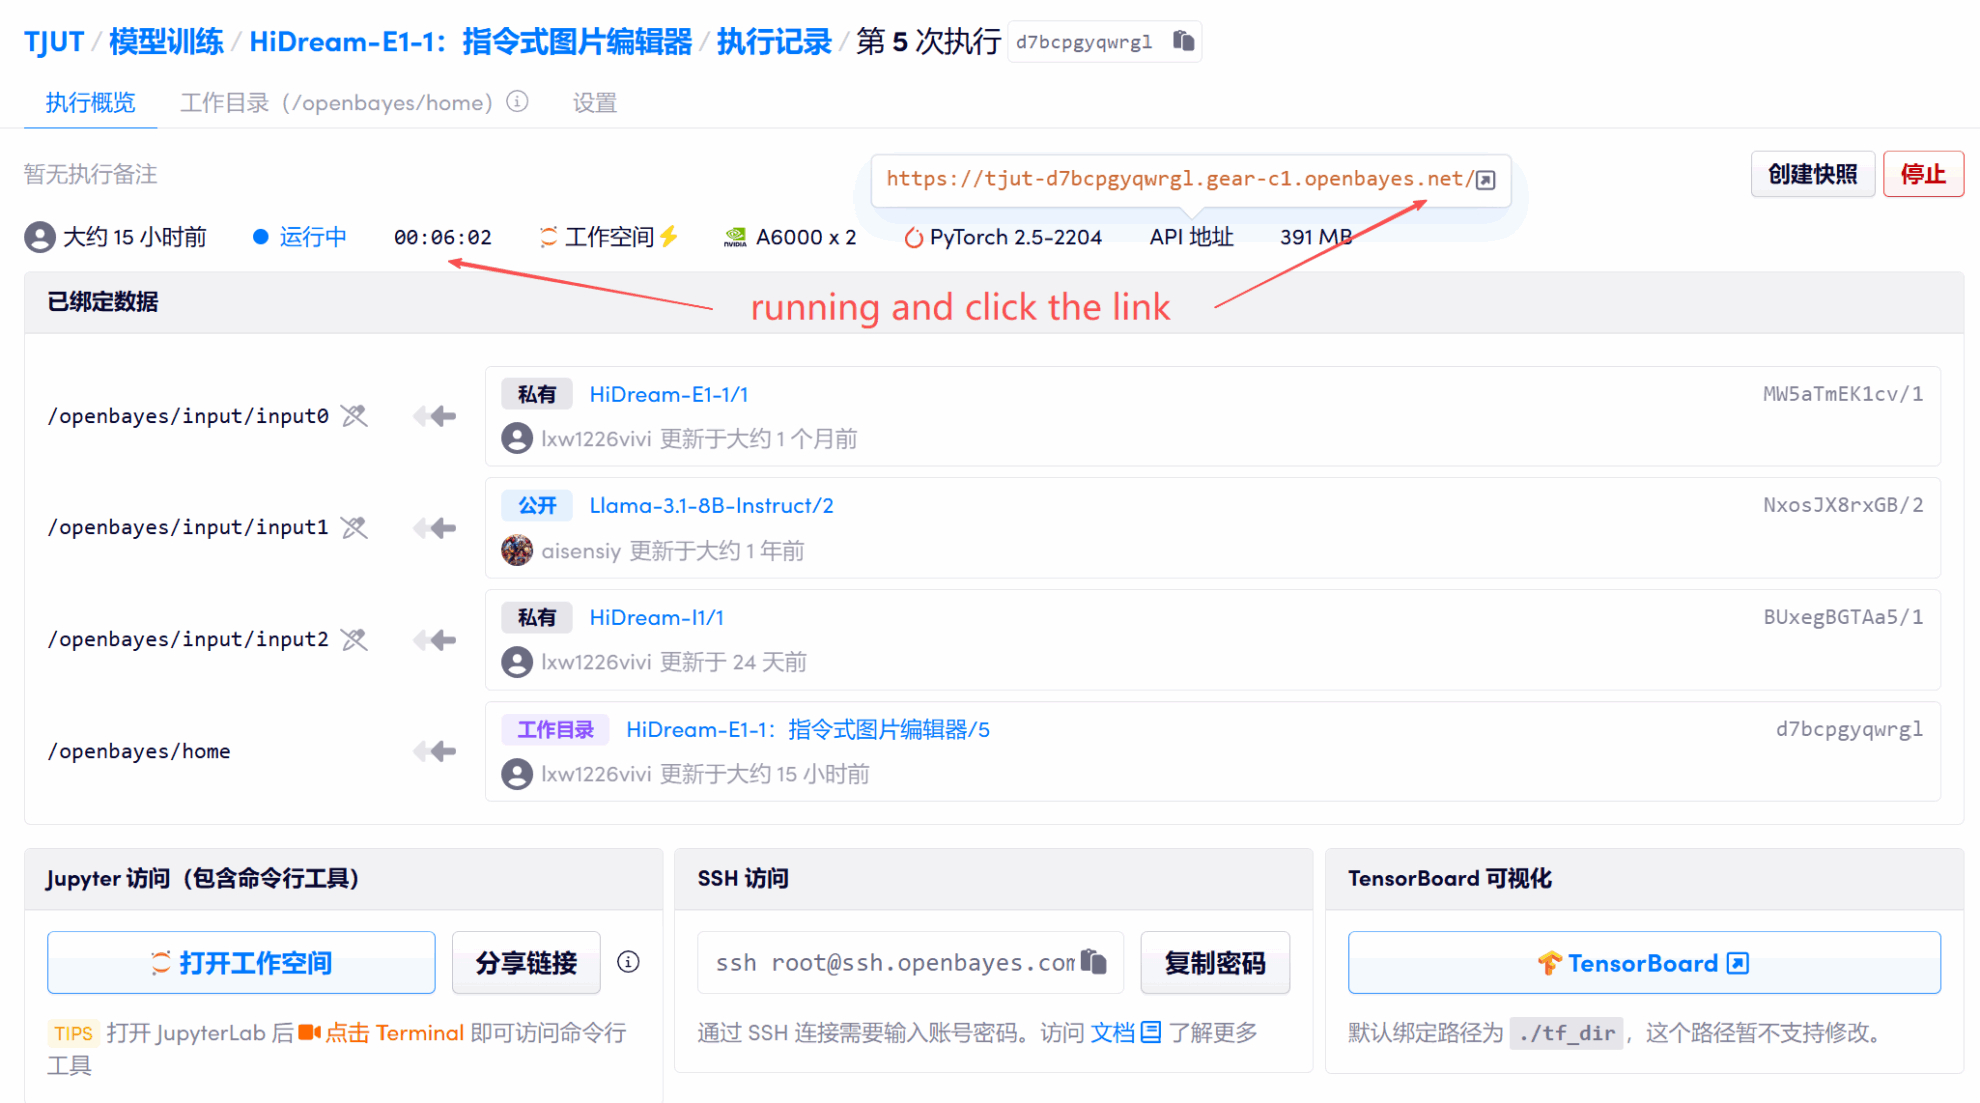Click aisensiy avatar under Llama-3.1-8B-Instruct/2

tap(517, 550)
